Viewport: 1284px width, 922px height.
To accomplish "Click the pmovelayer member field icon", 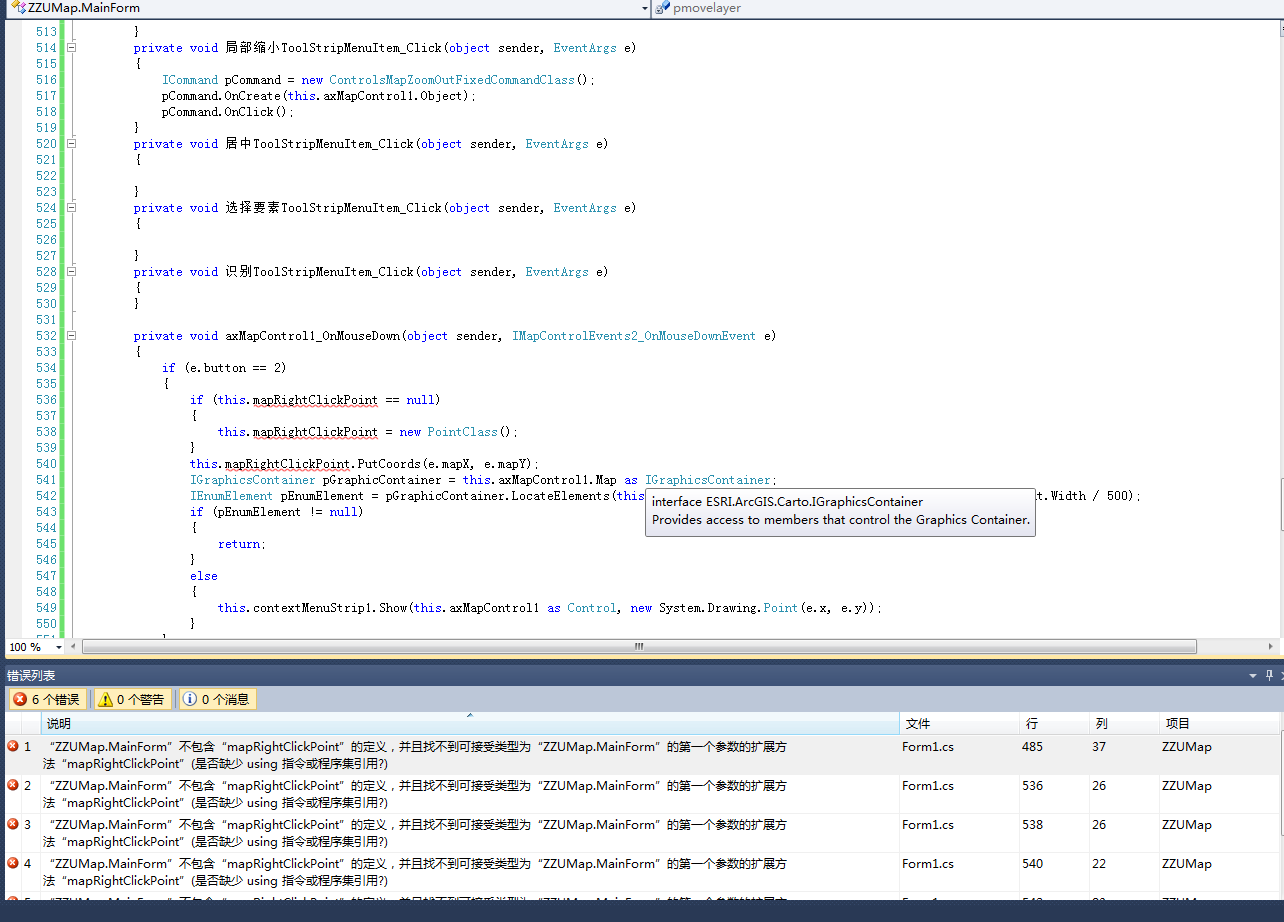I will (662, 8).
